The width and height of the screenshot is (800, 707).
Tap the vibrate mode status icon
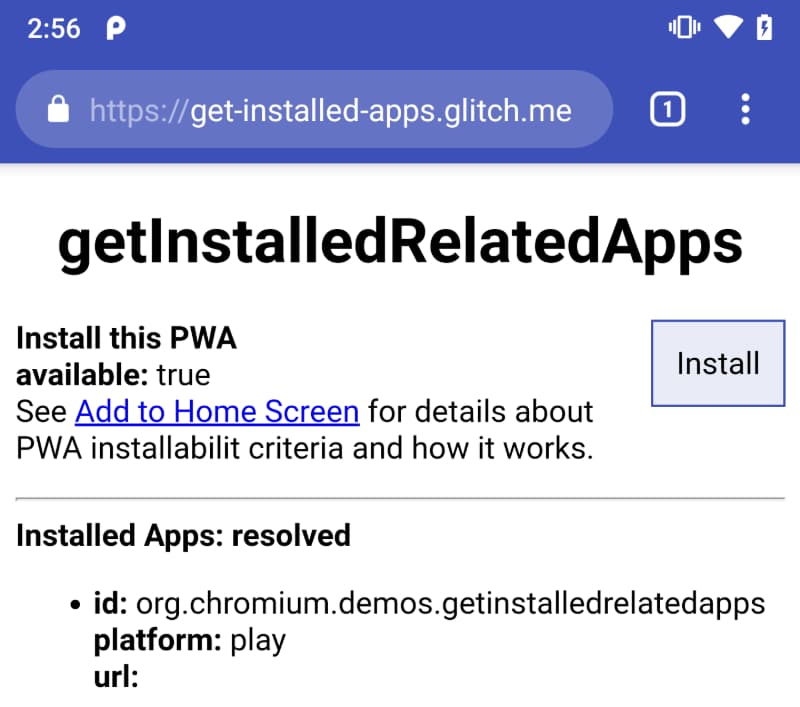point(681,28)
